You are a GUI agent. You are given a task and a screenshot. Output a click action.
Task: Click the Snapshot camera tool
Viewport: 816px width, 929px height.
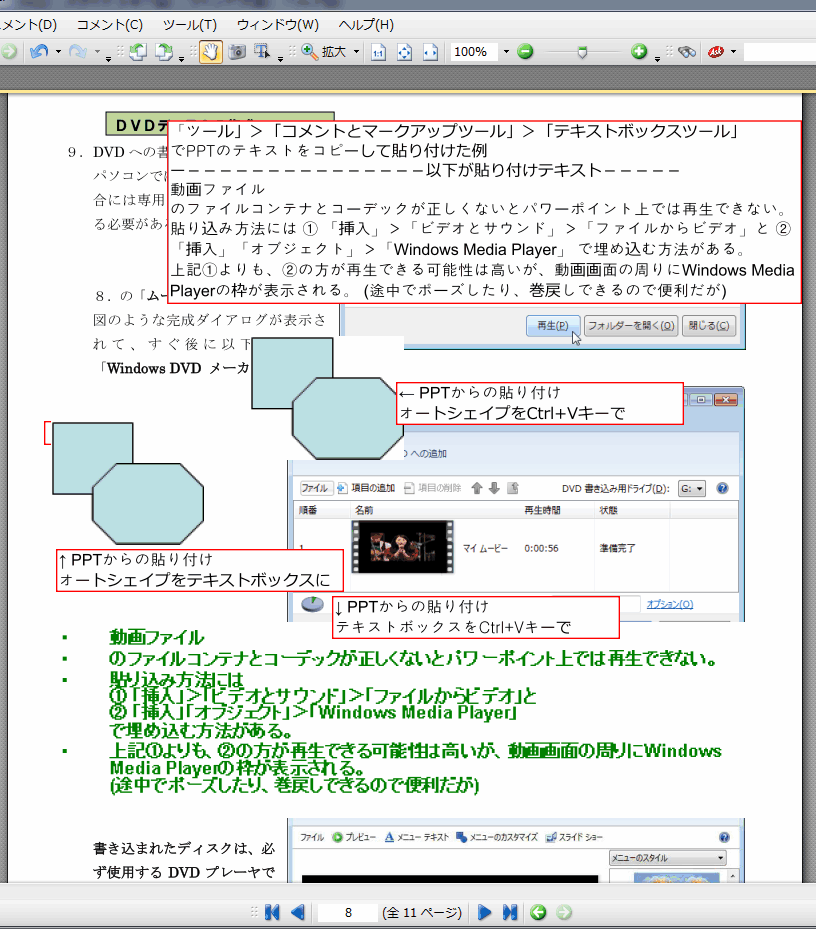point(237,52)
